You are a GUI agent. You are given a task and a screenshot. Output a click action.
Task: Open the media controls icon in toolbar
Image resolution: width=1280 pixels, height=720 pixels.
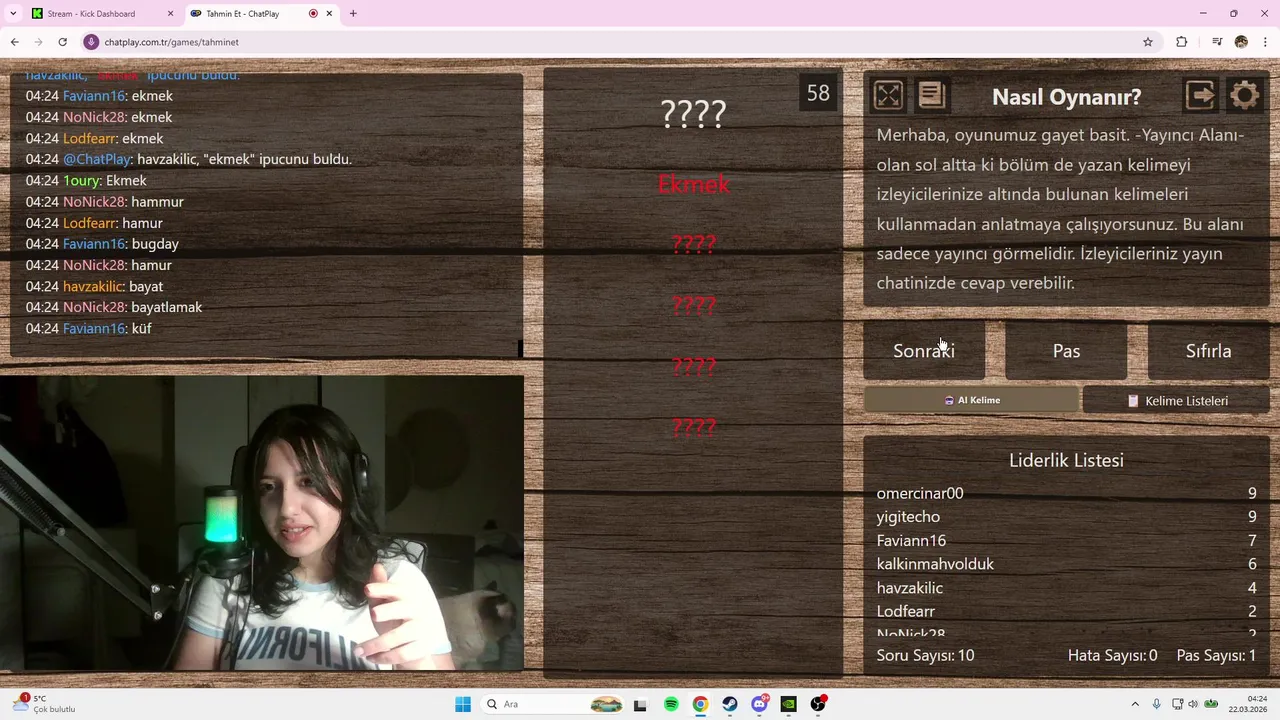pyautogui.click(x=1217, y=42)
